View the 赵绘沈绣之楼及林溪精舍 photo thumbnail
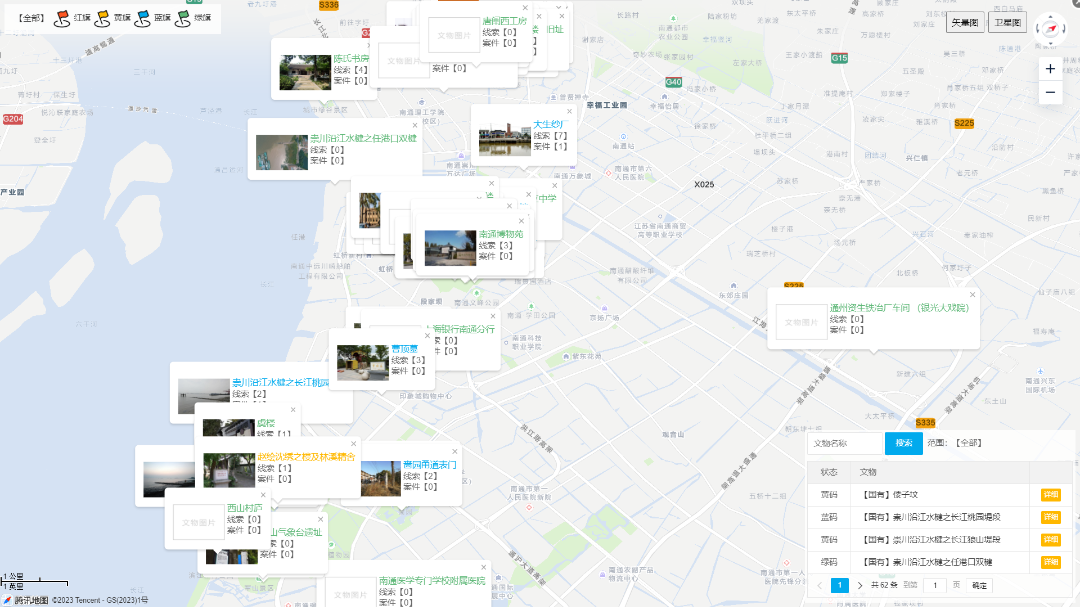Viewport: 1080px width, 607px height. coord(229,471)
